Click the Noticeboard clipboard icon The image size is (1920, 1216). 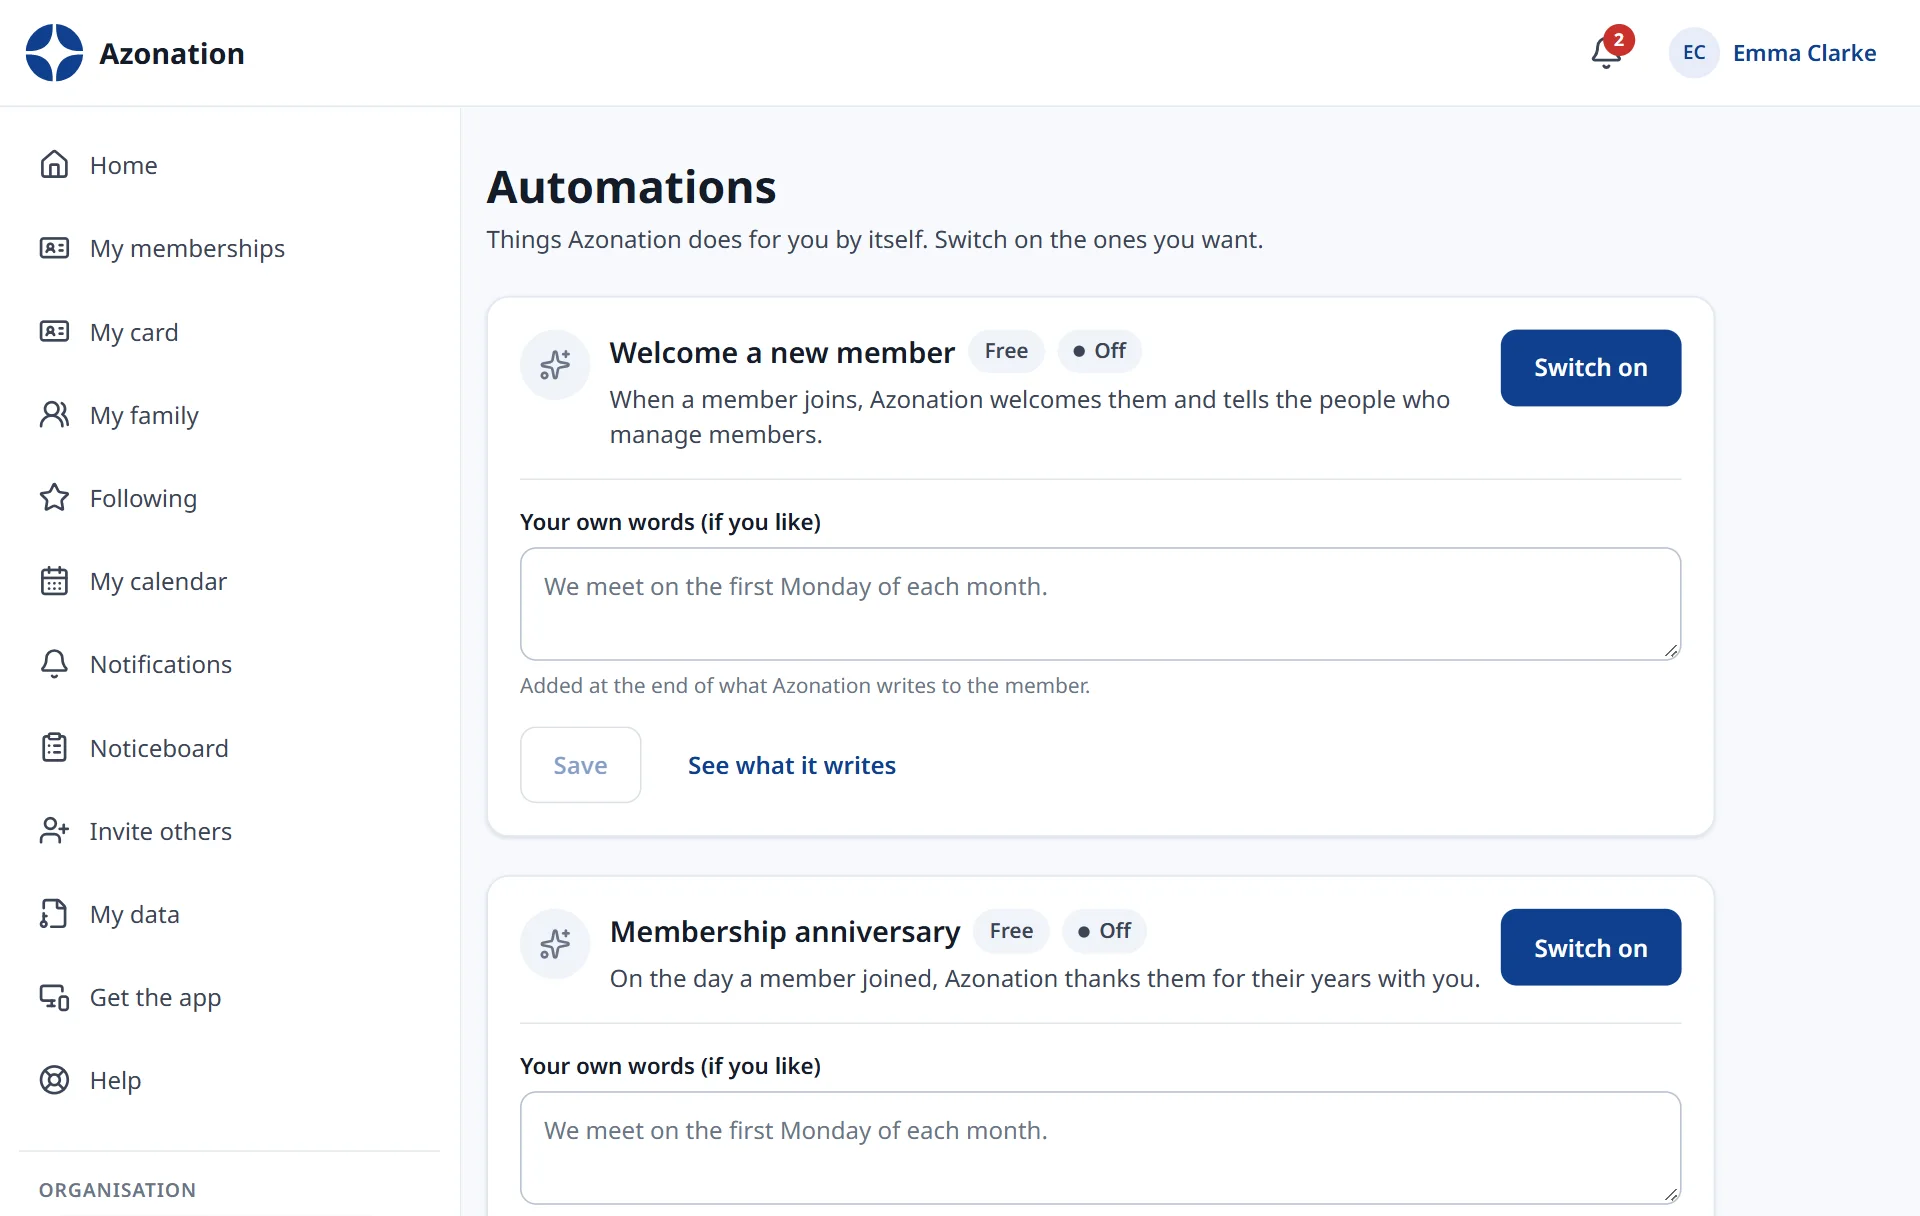pos(54,748)
